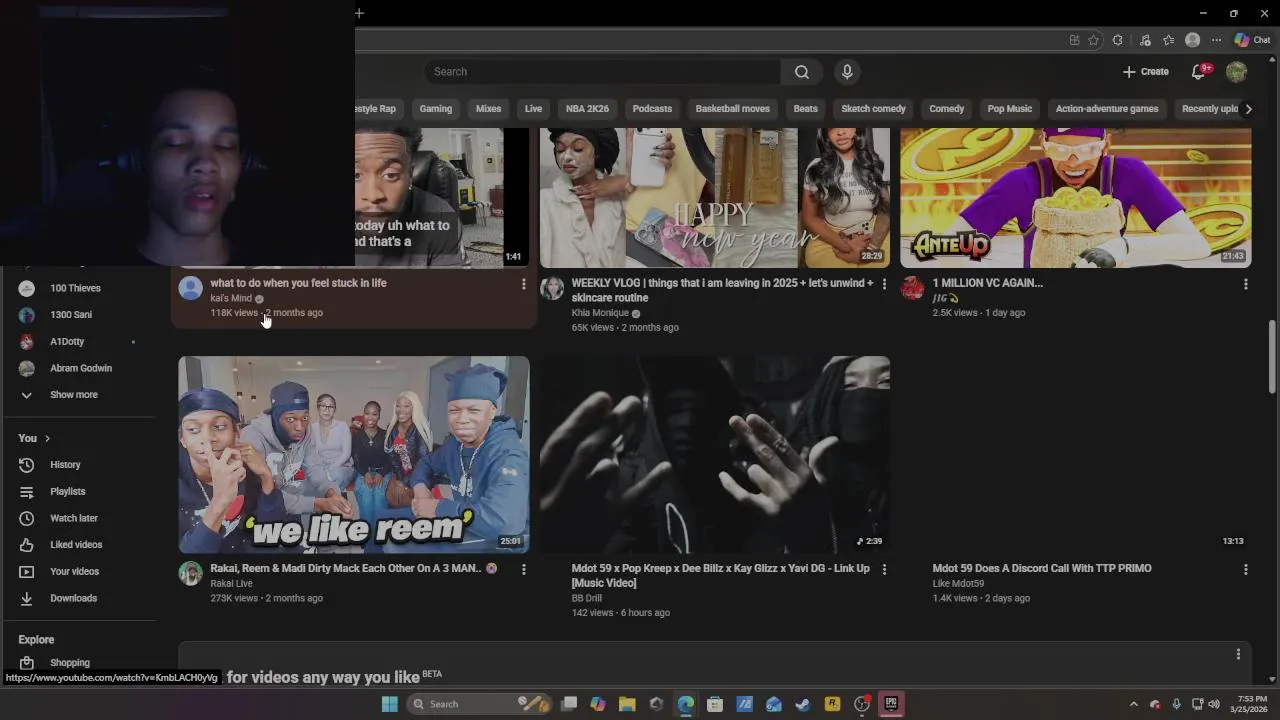Viewport: 1280px width, 720px height.
Task: Open the Edge browser profile avatar
Action: pos(1192,40)
